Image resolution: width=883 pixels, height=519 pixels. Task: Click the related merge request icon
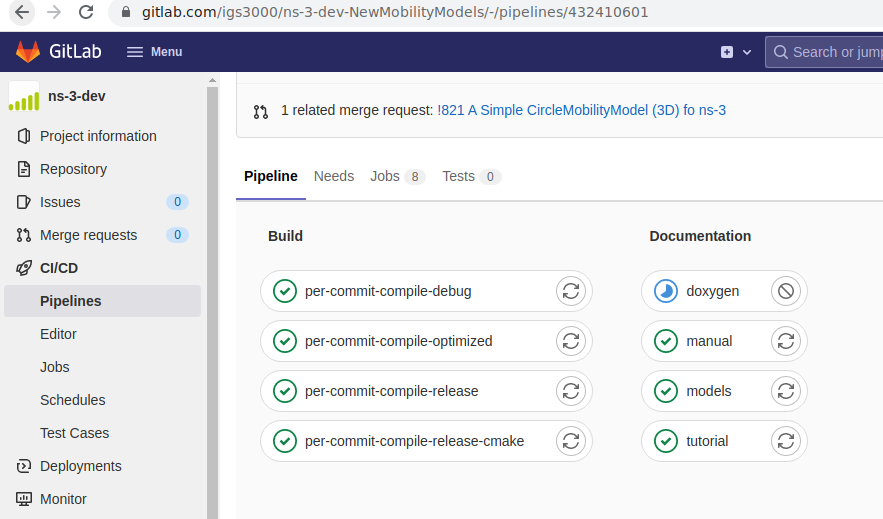click(261, 111)
